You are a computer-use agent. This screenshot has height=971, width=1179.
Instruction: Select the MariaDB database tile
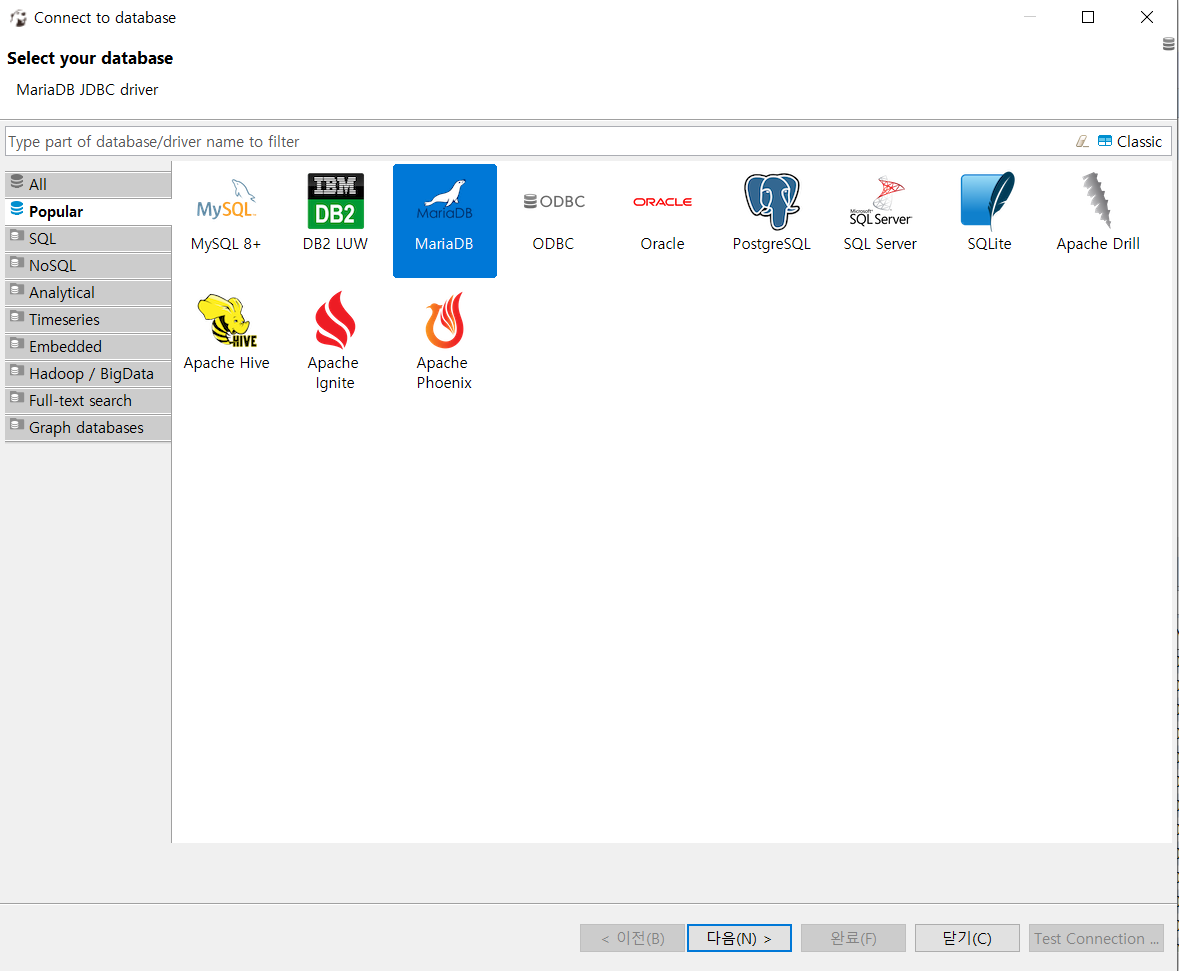coord(444,220)
